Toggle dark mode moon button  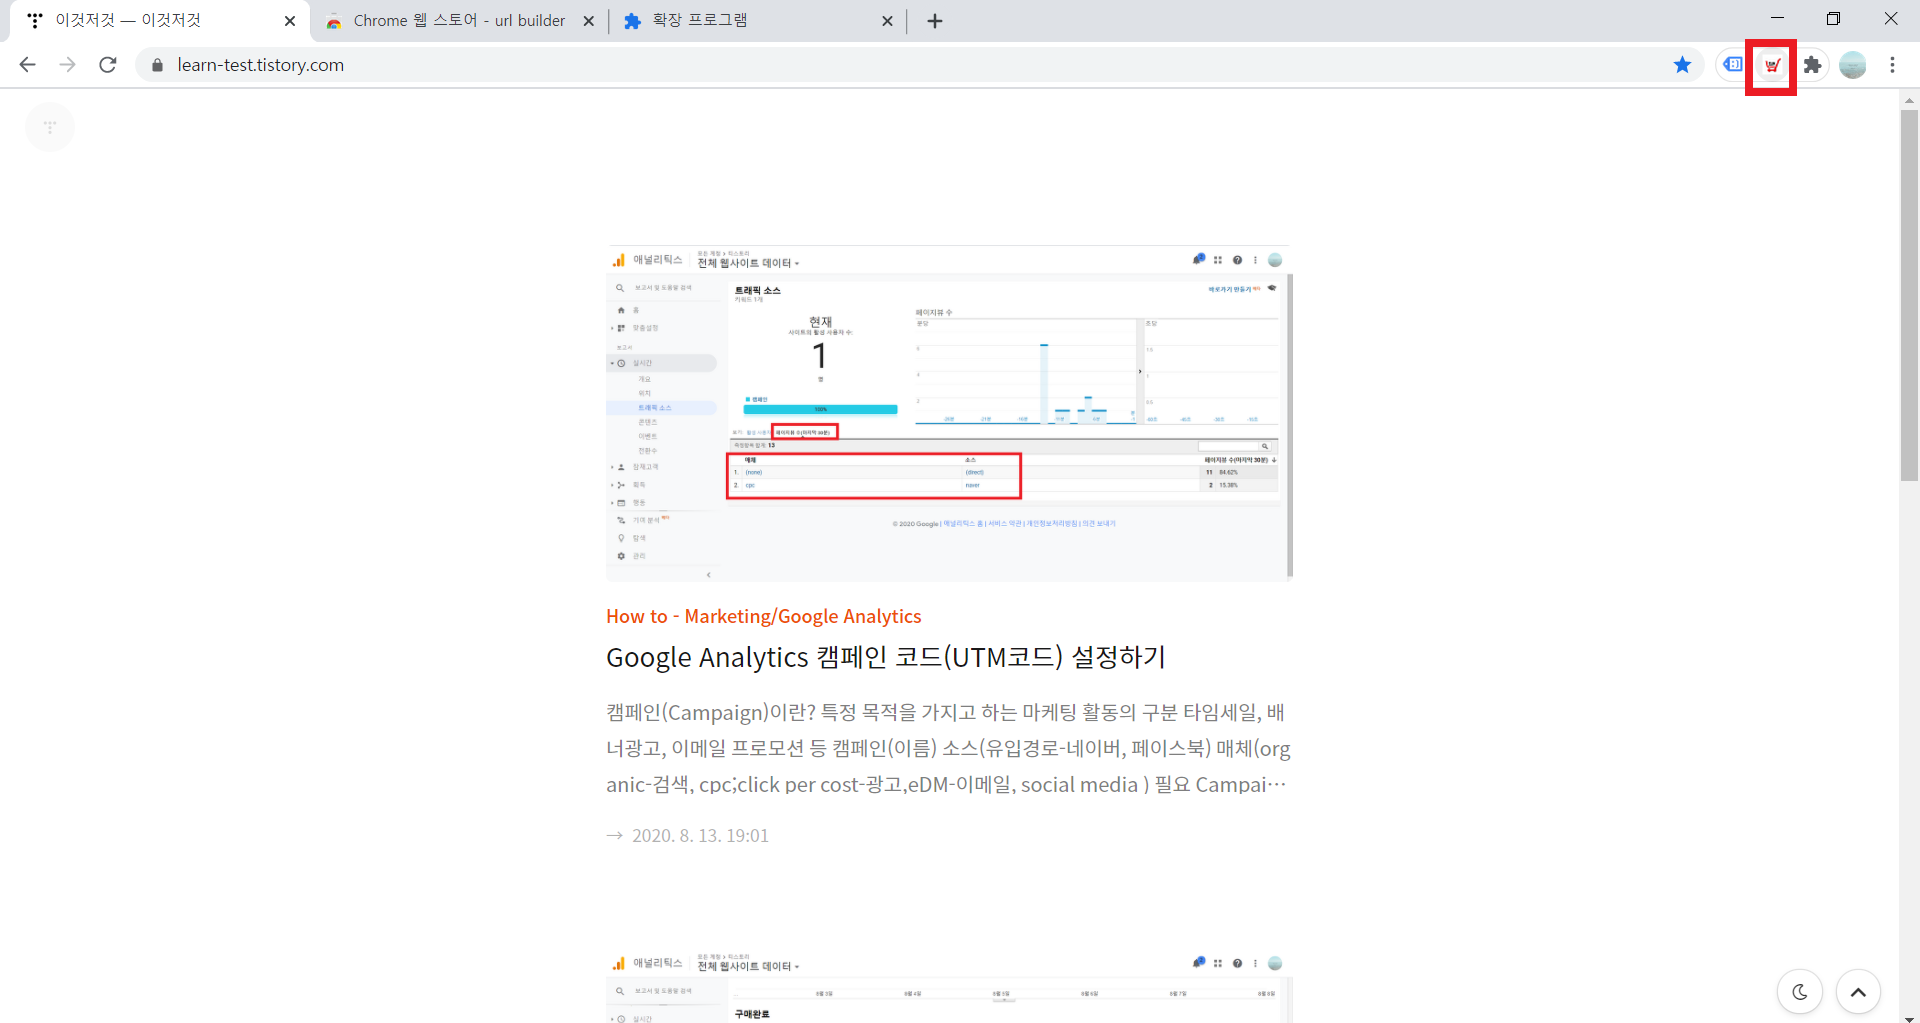(1800, 992)
